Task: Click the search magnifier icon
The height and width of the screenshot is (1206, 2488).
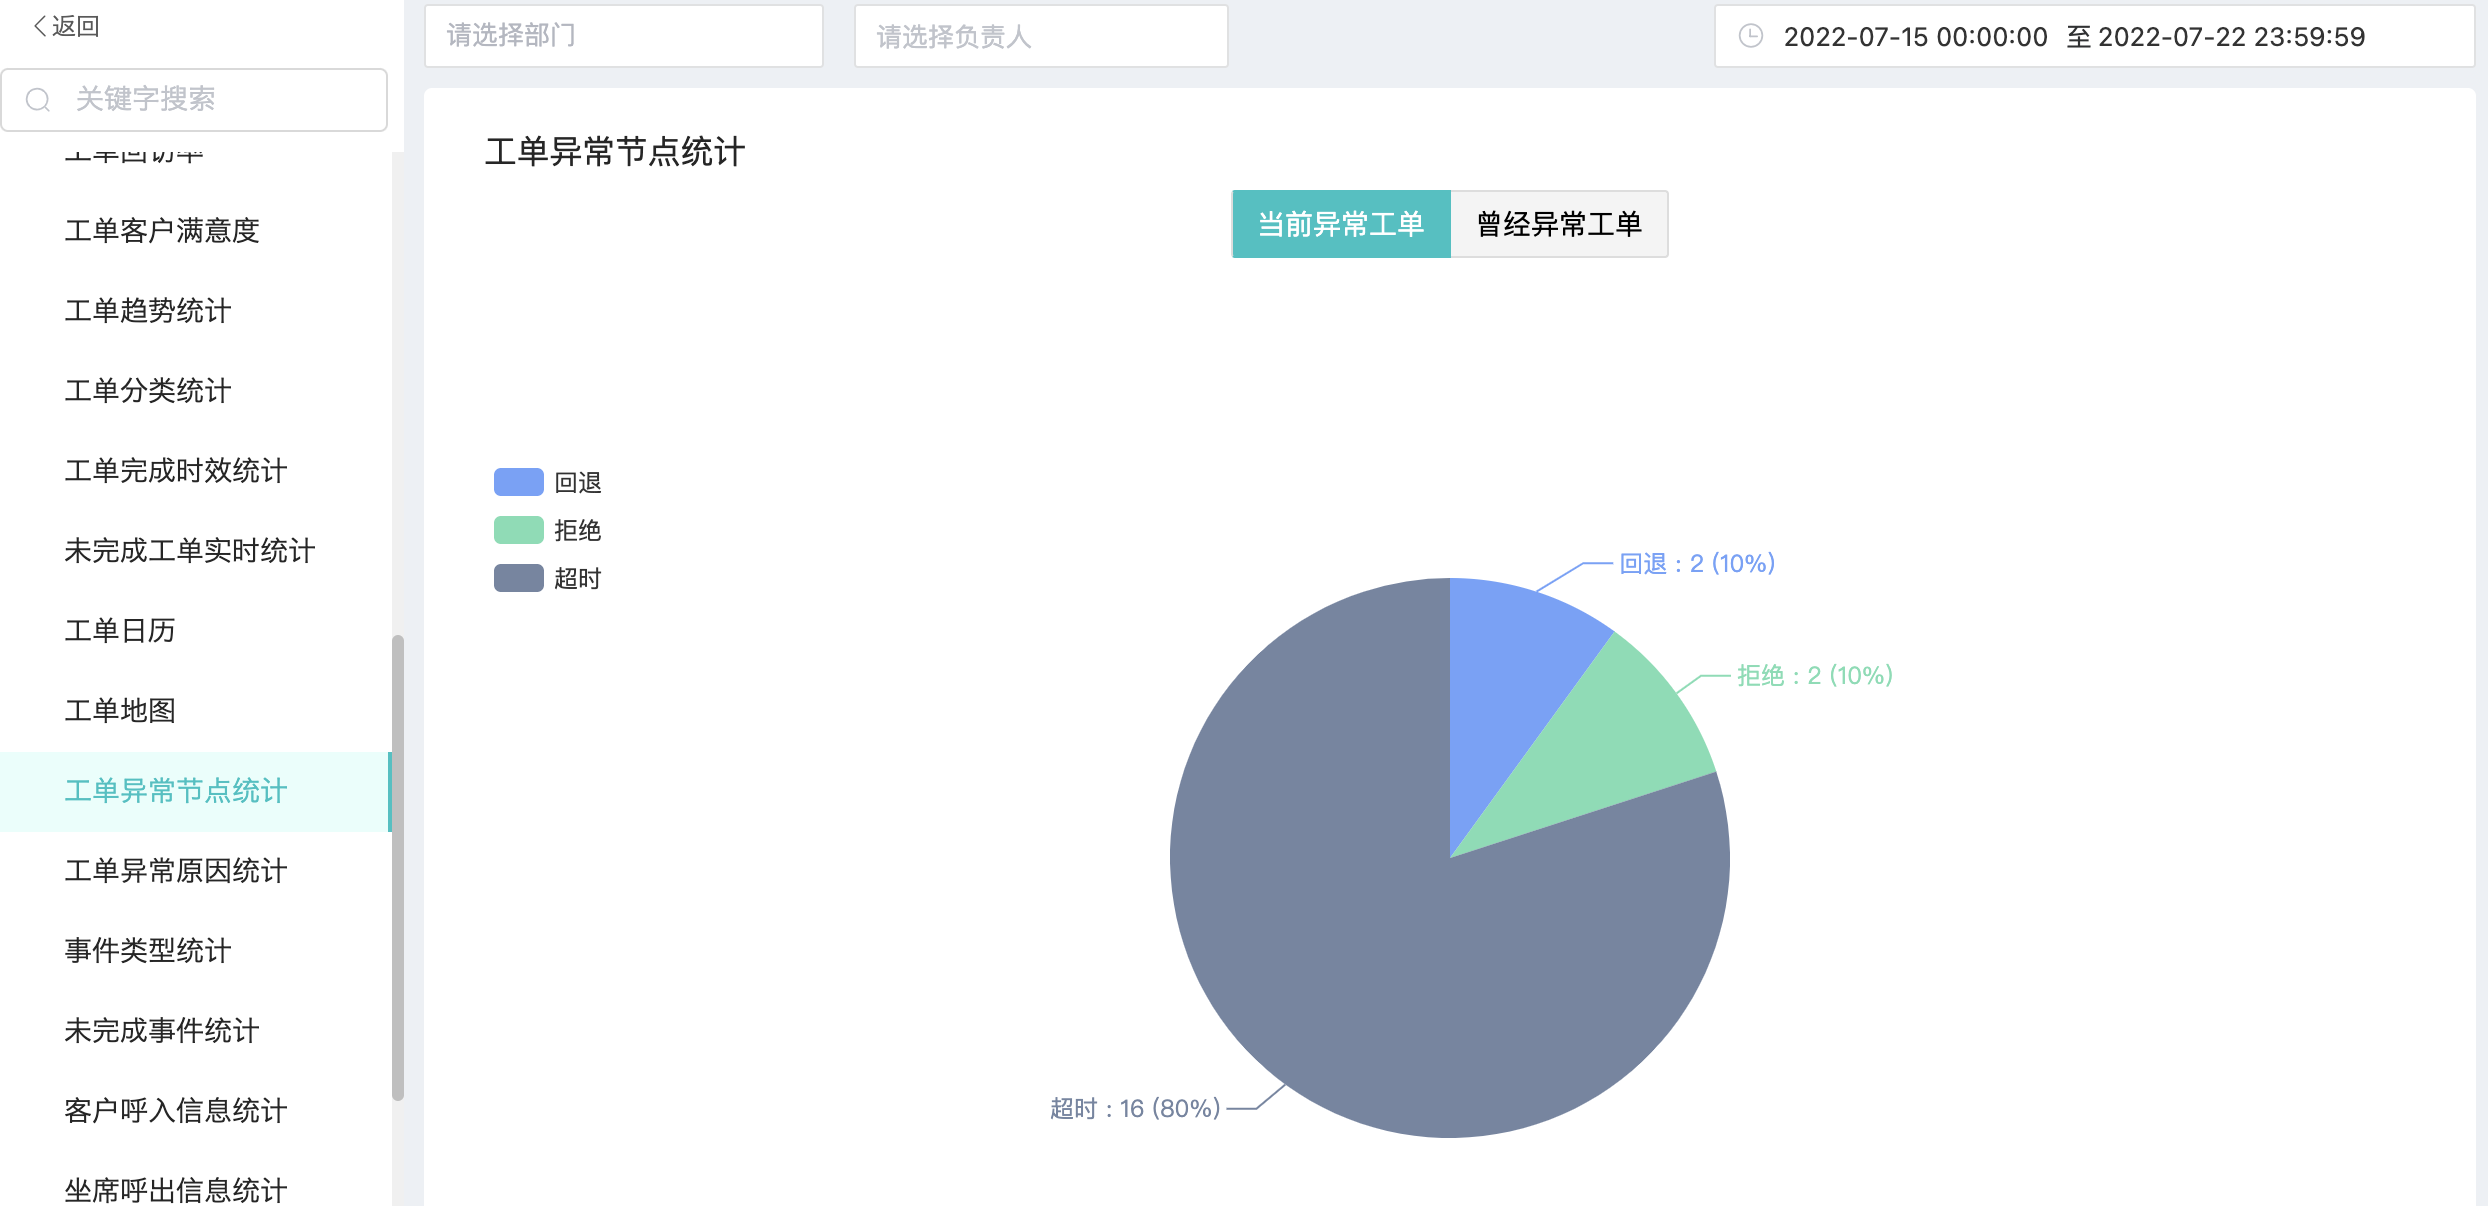Action: [x=38, y=99]
